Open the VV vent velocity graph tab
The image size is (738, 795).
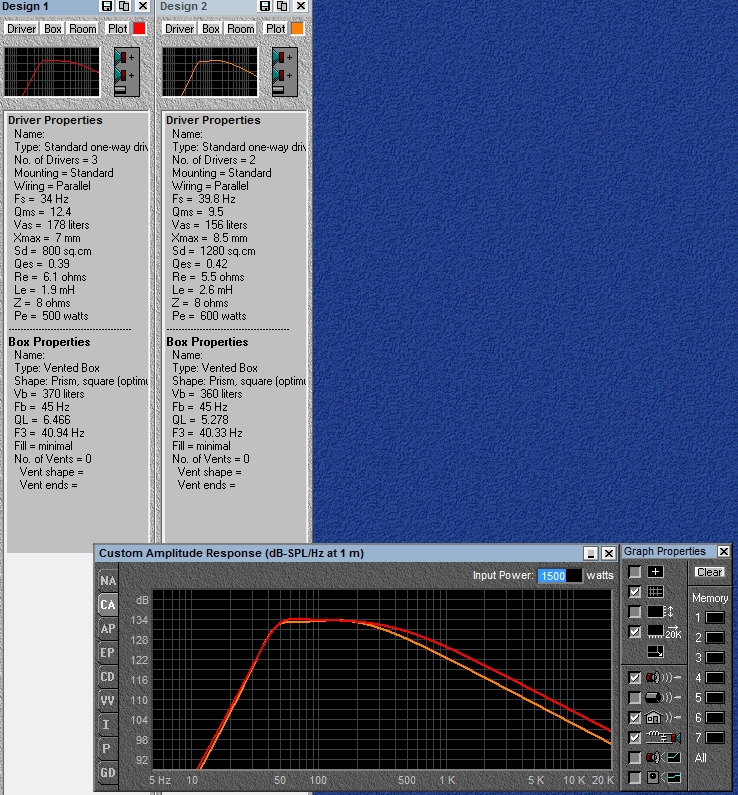point(108,700)
